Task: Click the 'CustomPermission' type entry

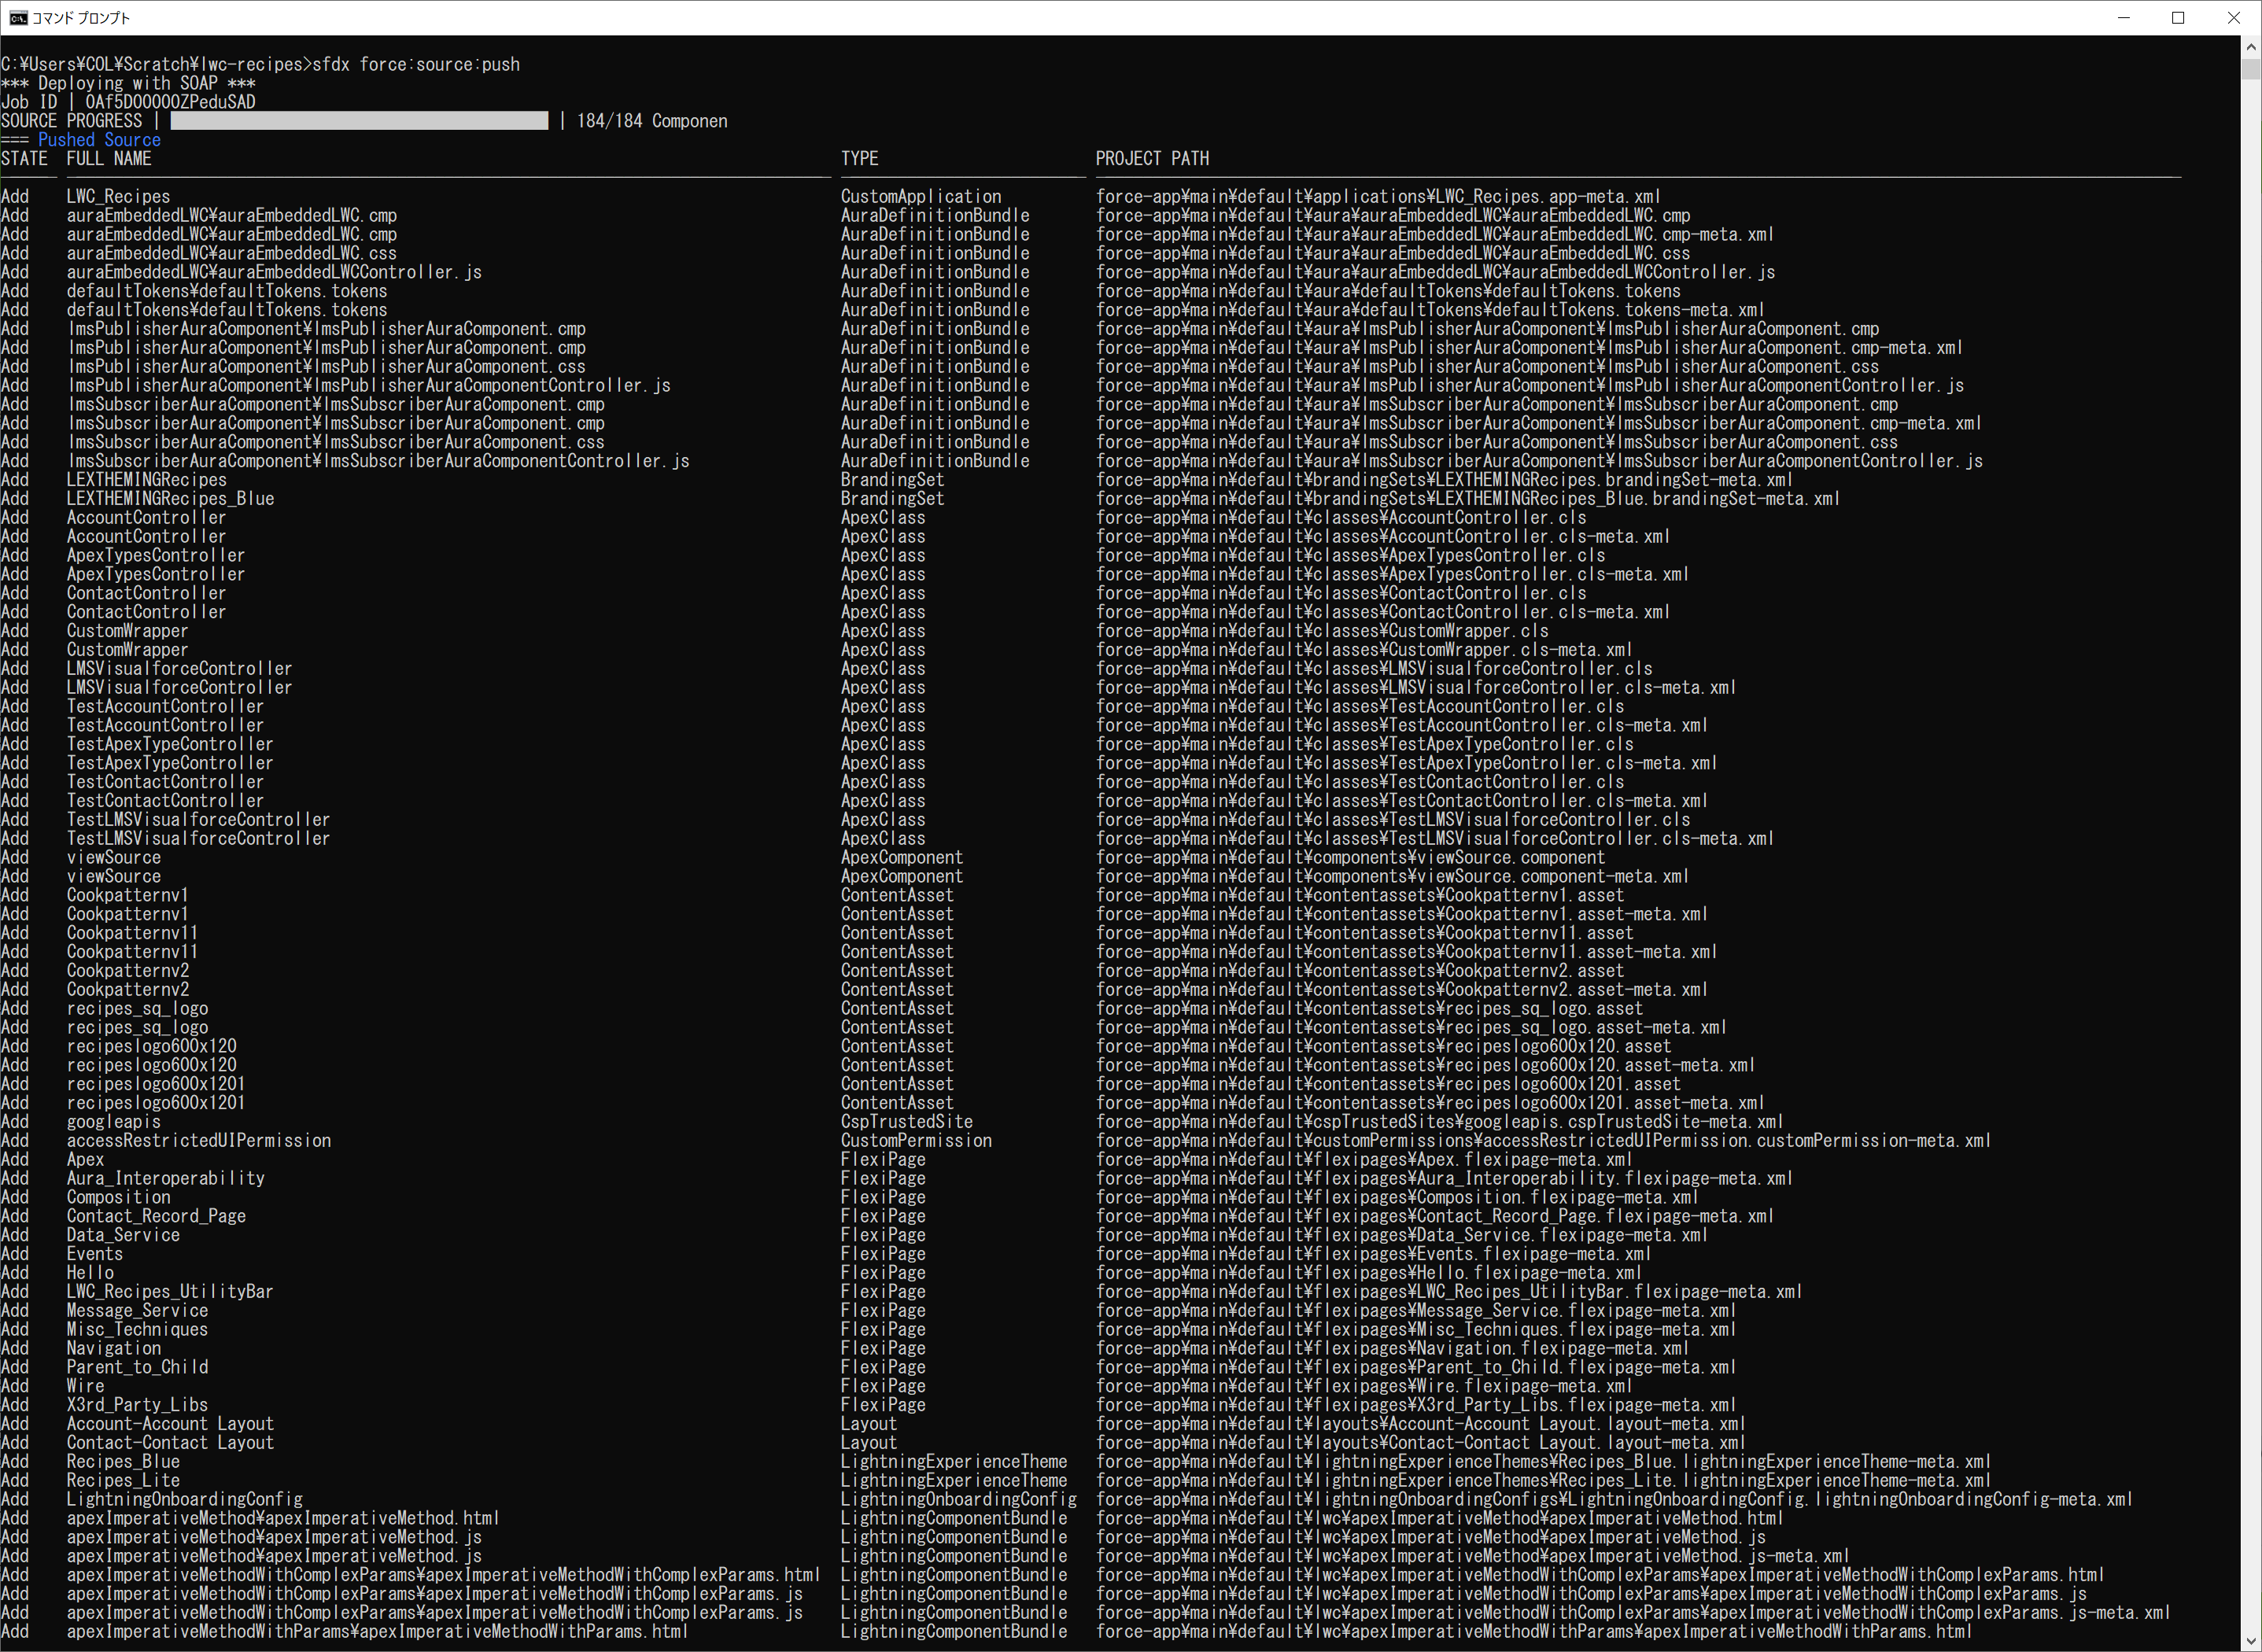Action: coord(916,1141)
